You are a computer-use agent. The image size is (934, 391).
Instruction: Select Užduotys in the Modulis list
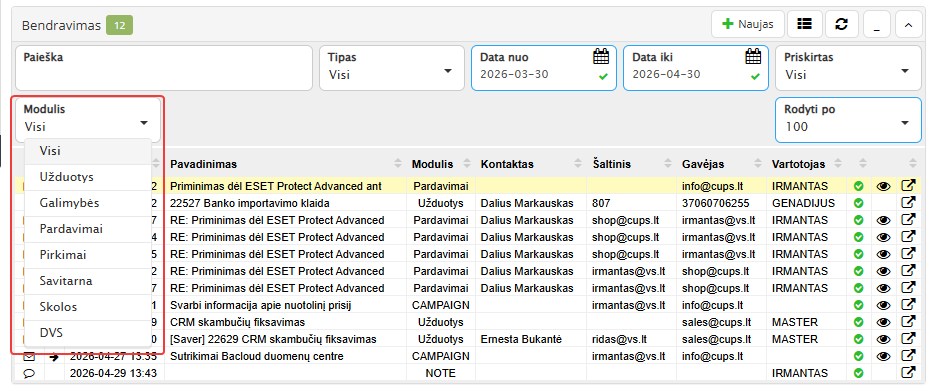[x=88, y=178]
